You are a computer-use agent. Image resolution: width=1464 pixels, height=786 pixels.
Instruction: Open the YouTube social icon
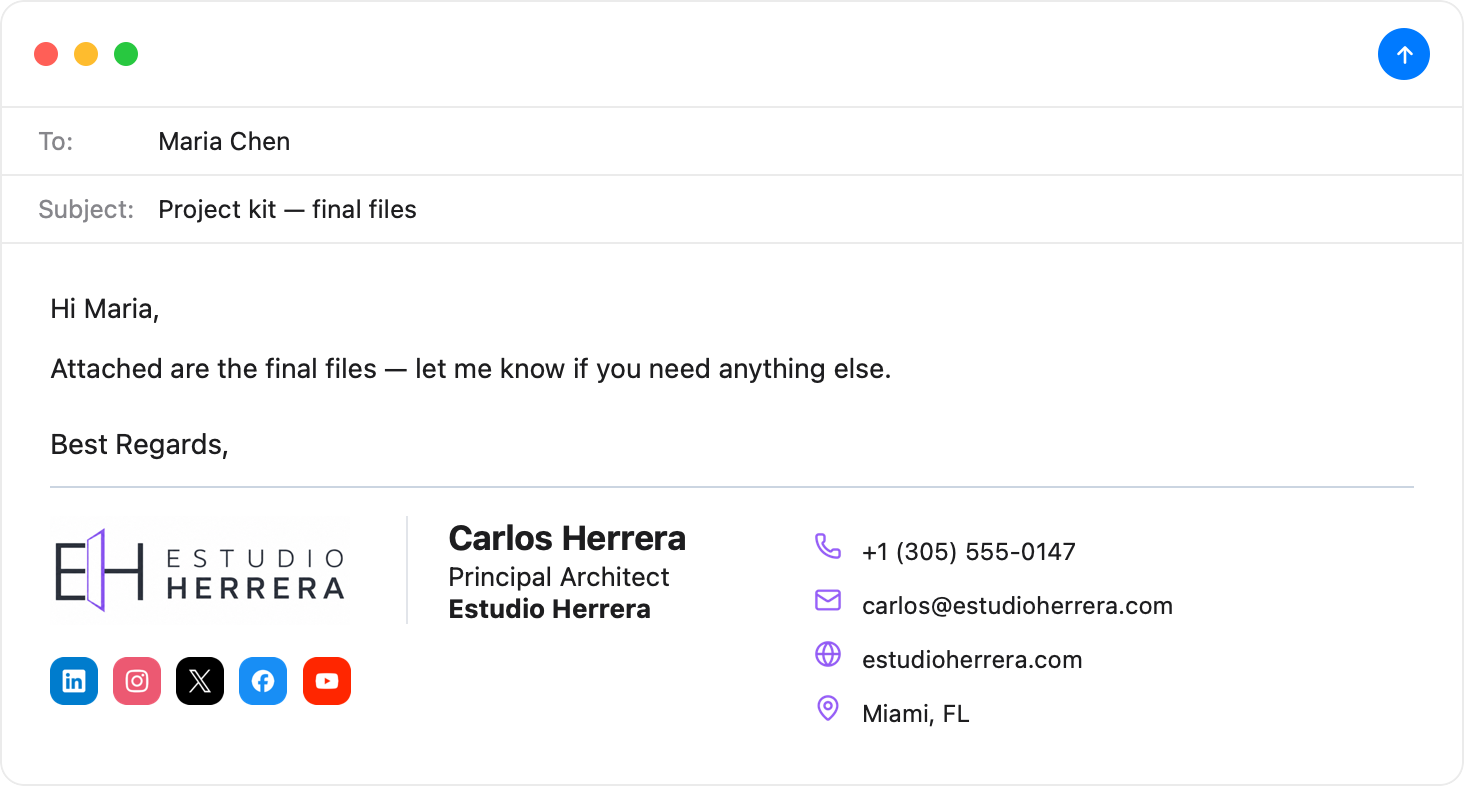click(326, 681)
